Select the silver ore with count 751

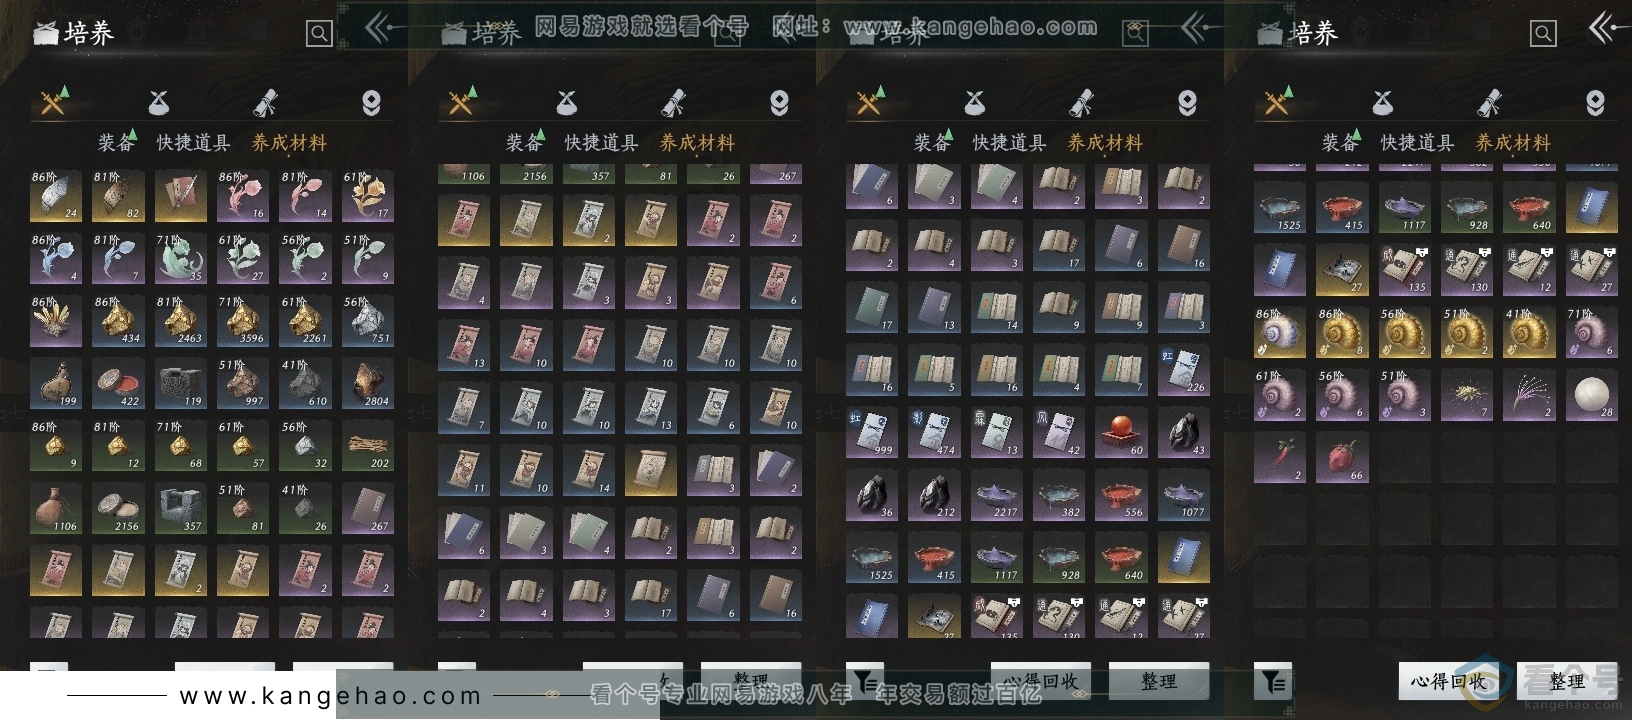367,321
